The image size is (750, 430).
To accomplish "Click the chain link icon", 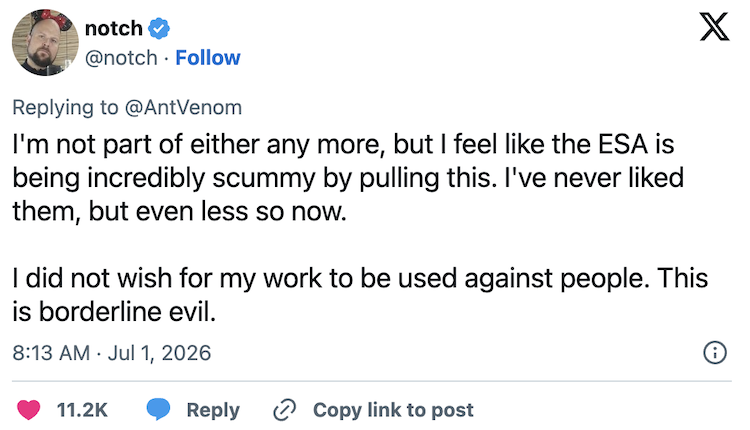I will point(285,410).
